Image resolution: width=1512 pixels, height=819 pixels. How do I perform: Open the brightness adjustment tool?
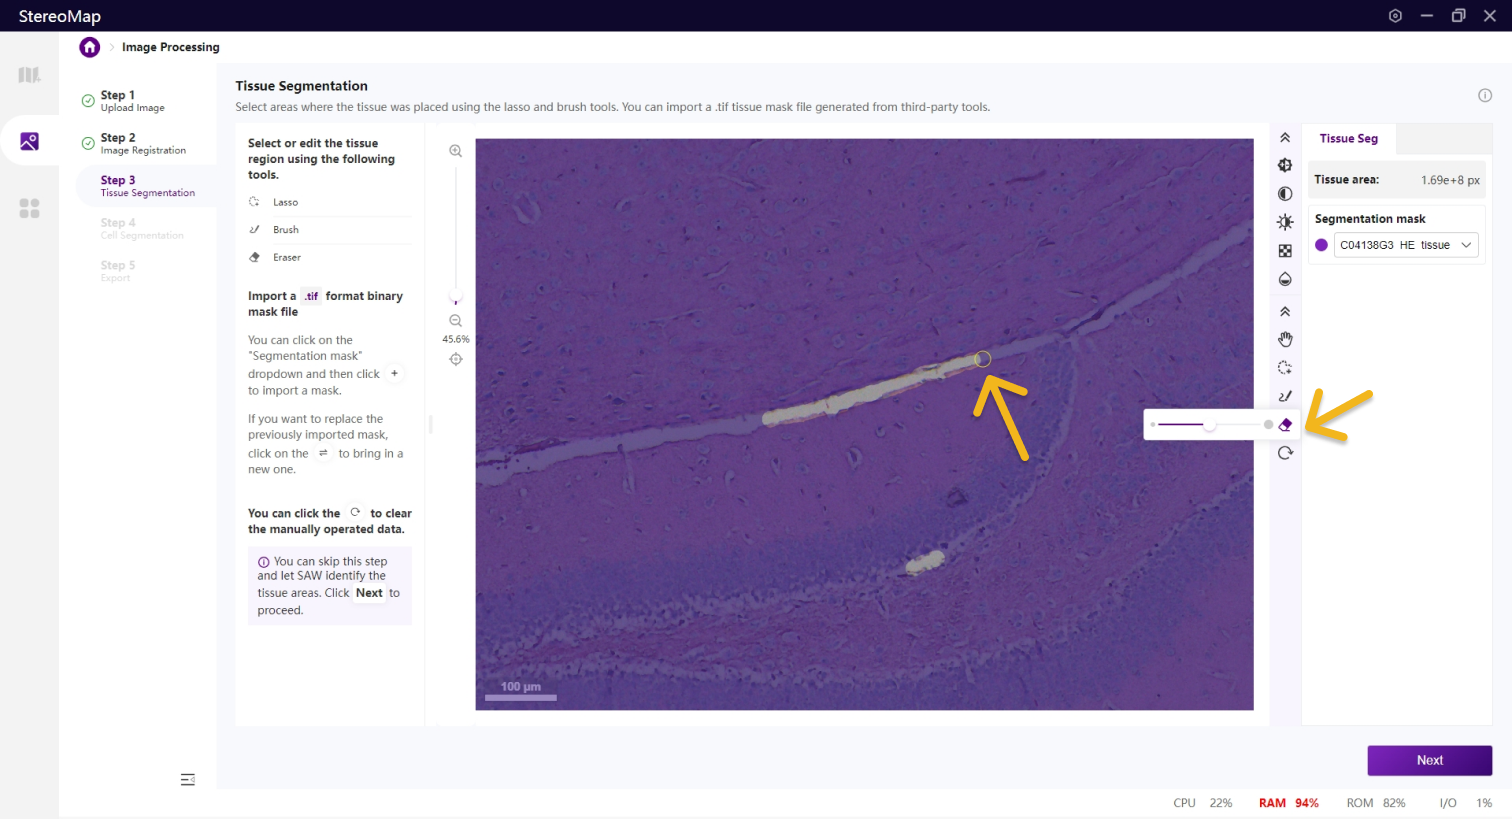[x=1285, y=222]
